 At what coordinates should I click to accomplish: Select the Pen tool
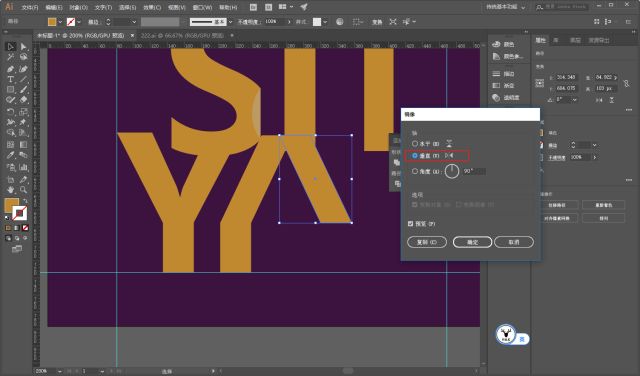(10, 69)
